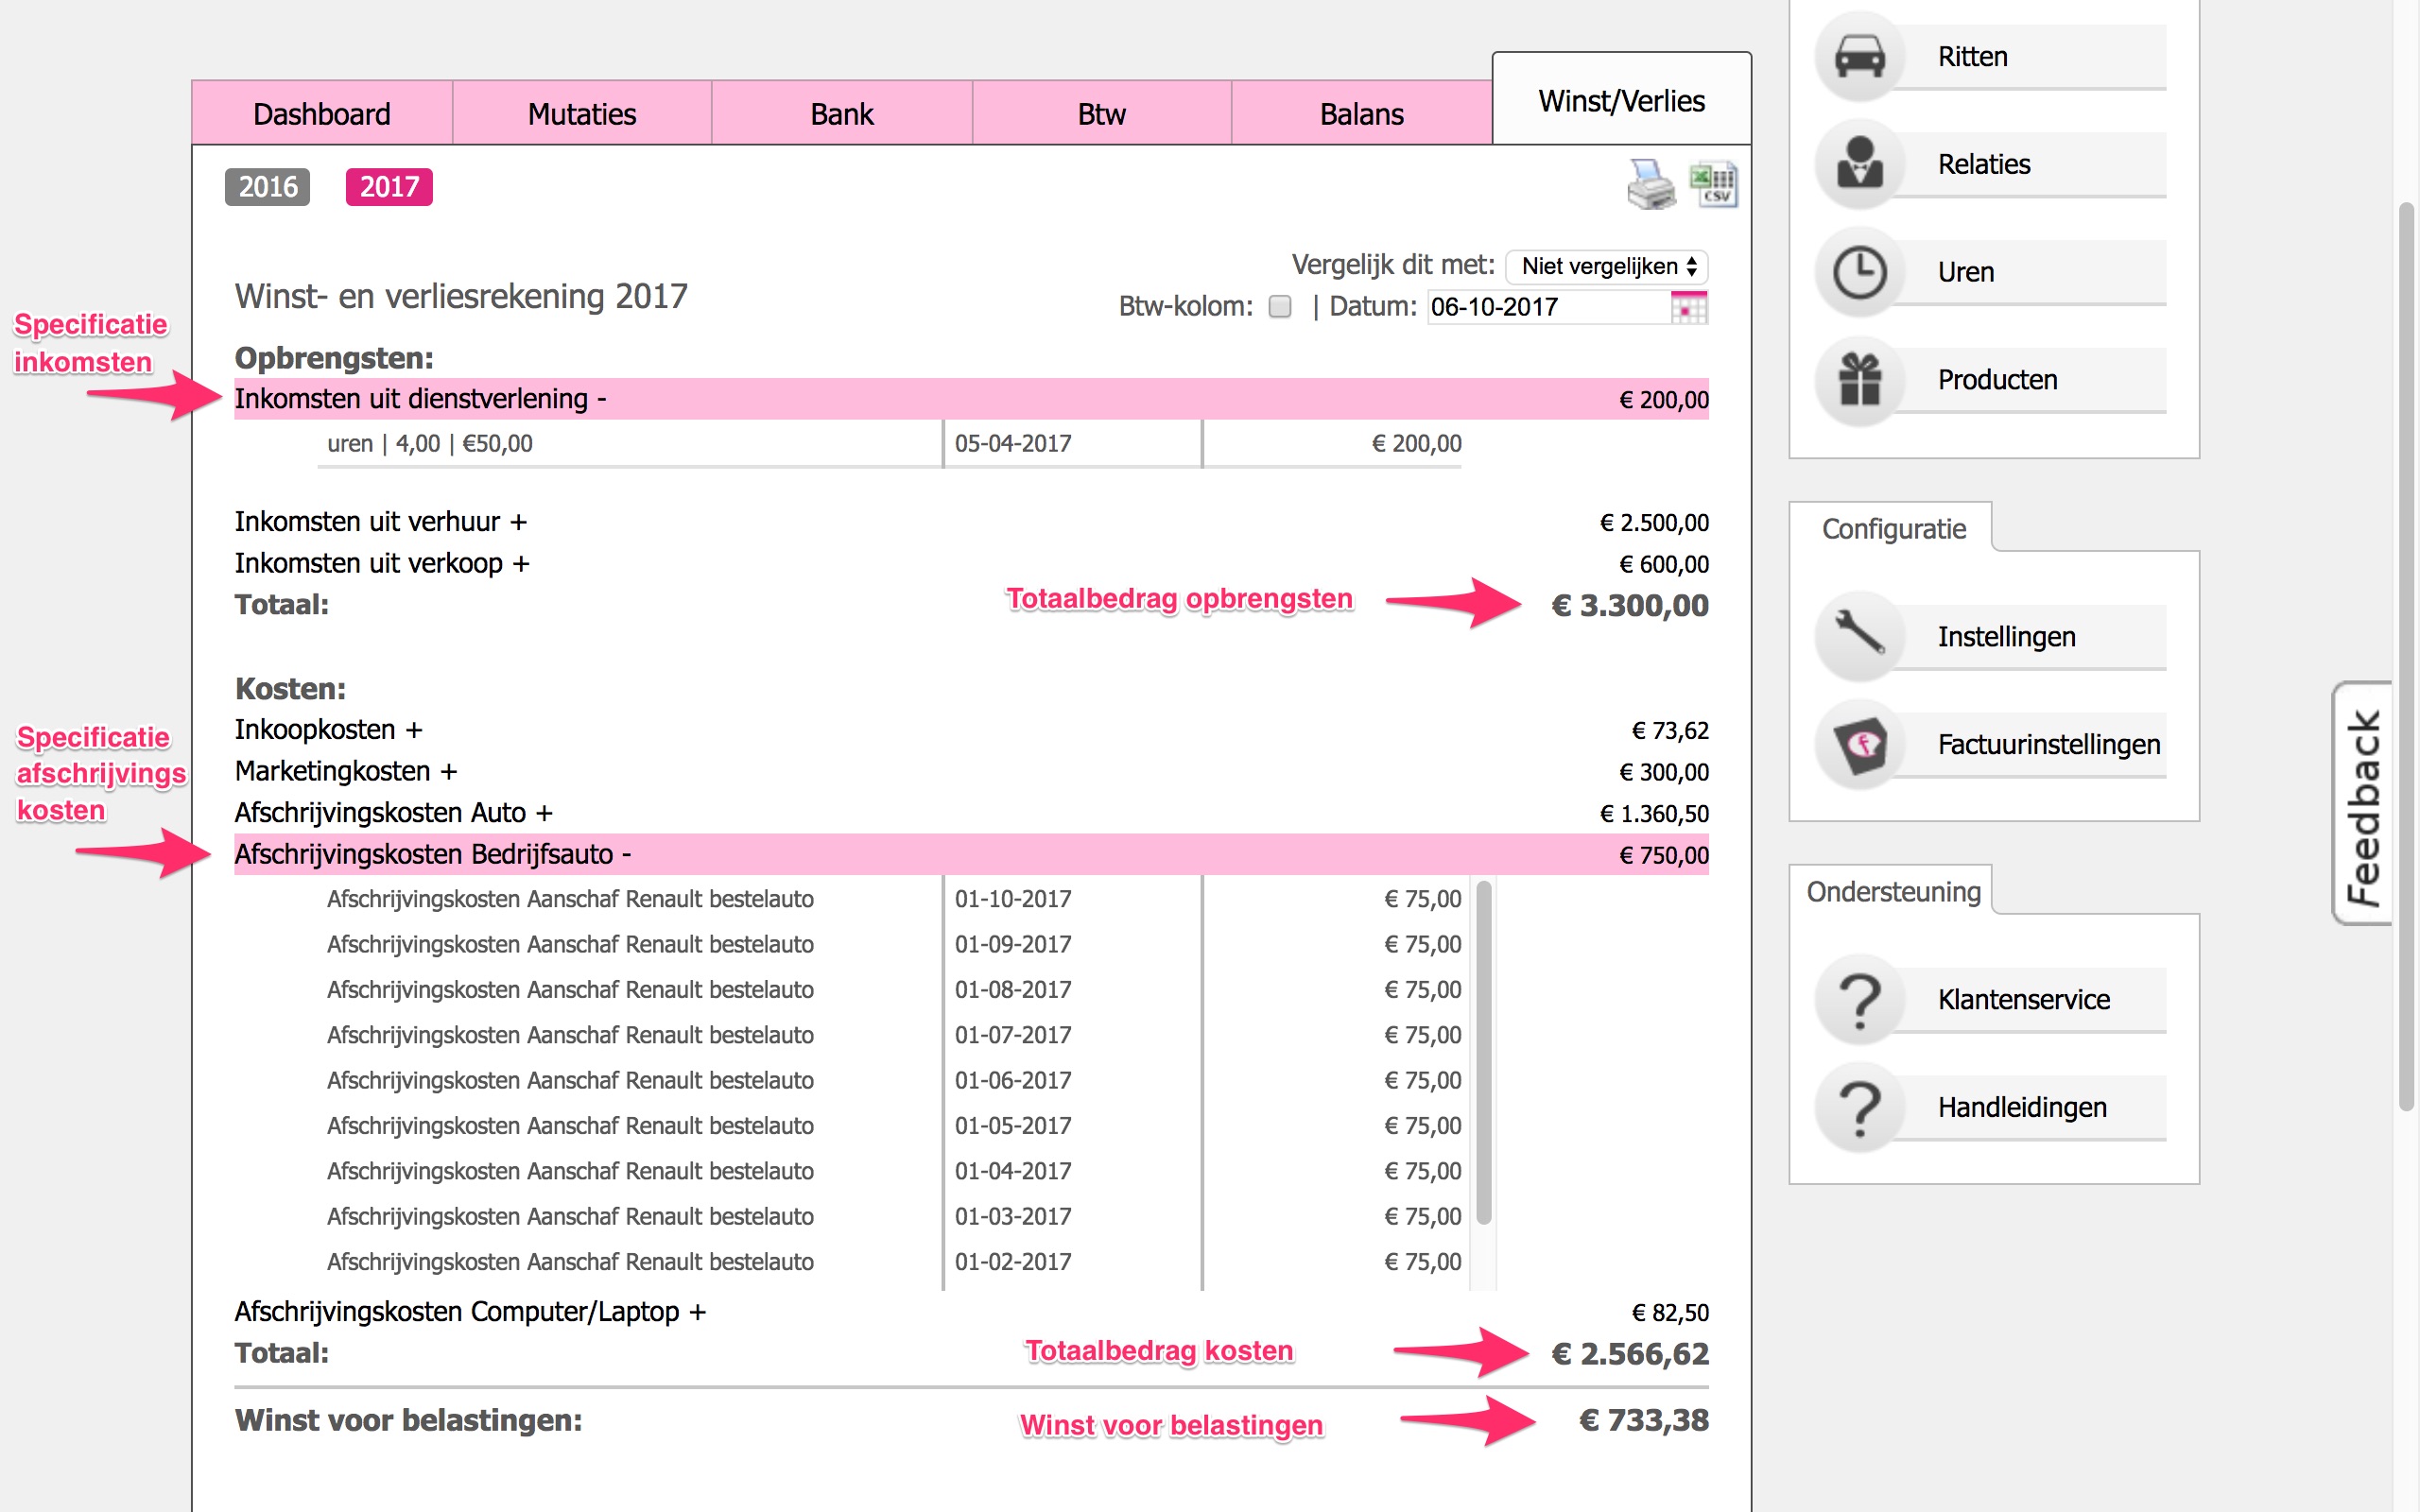The height and width of the screenshot is (1512, 2420).
Task: Click the Winst- en verliesrekening 2017 heading
Action: pos(461,297)
